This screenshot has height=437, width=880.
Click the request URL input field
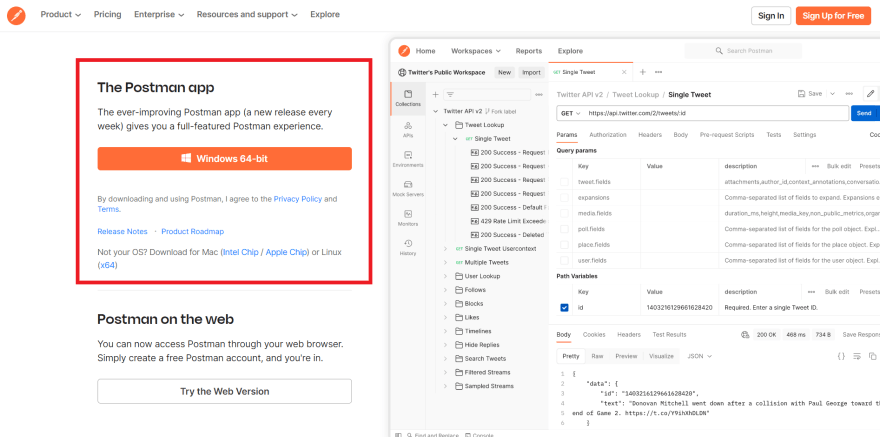tap(717, 113)
